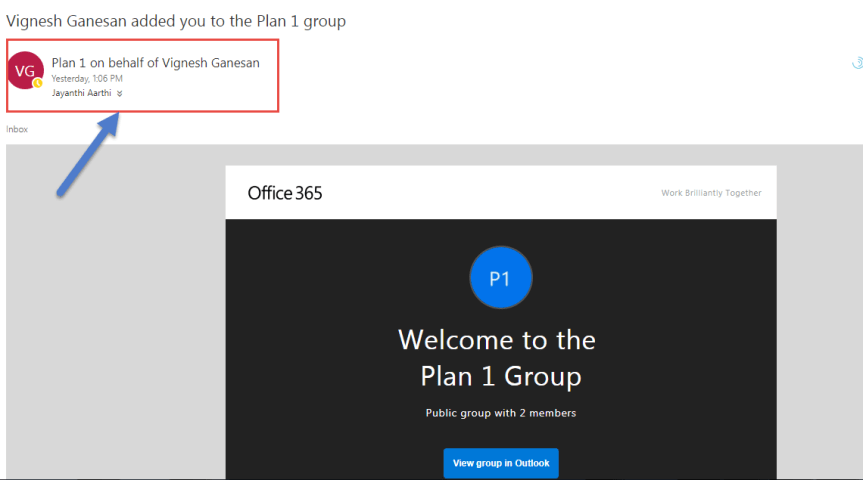
Task: Select the recipient name Jayanthi Aarthi
Action: (x=81, y=93)
